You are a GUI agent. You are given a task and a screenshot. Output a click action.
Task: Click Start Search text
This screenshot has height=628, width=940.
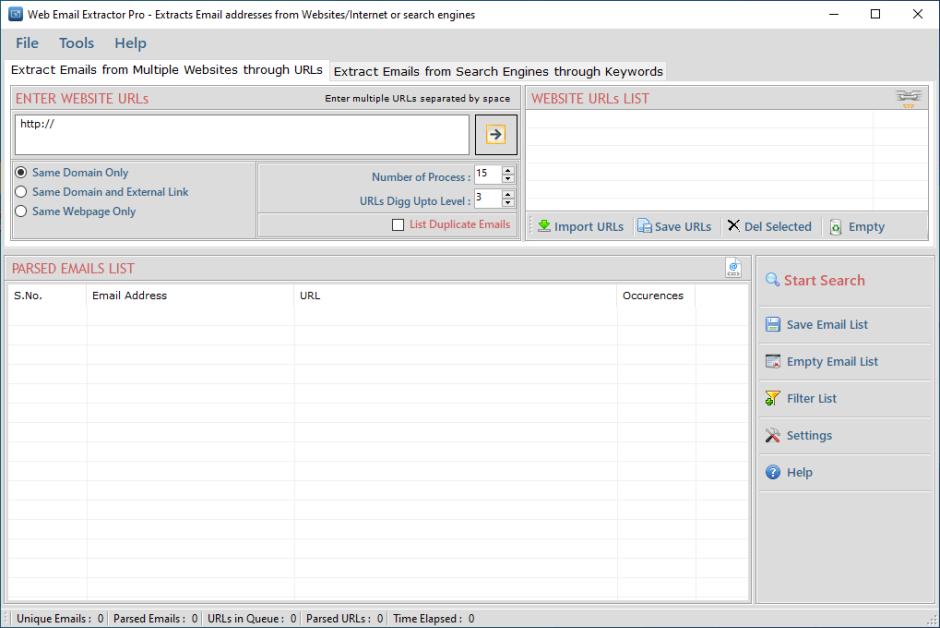824,280
